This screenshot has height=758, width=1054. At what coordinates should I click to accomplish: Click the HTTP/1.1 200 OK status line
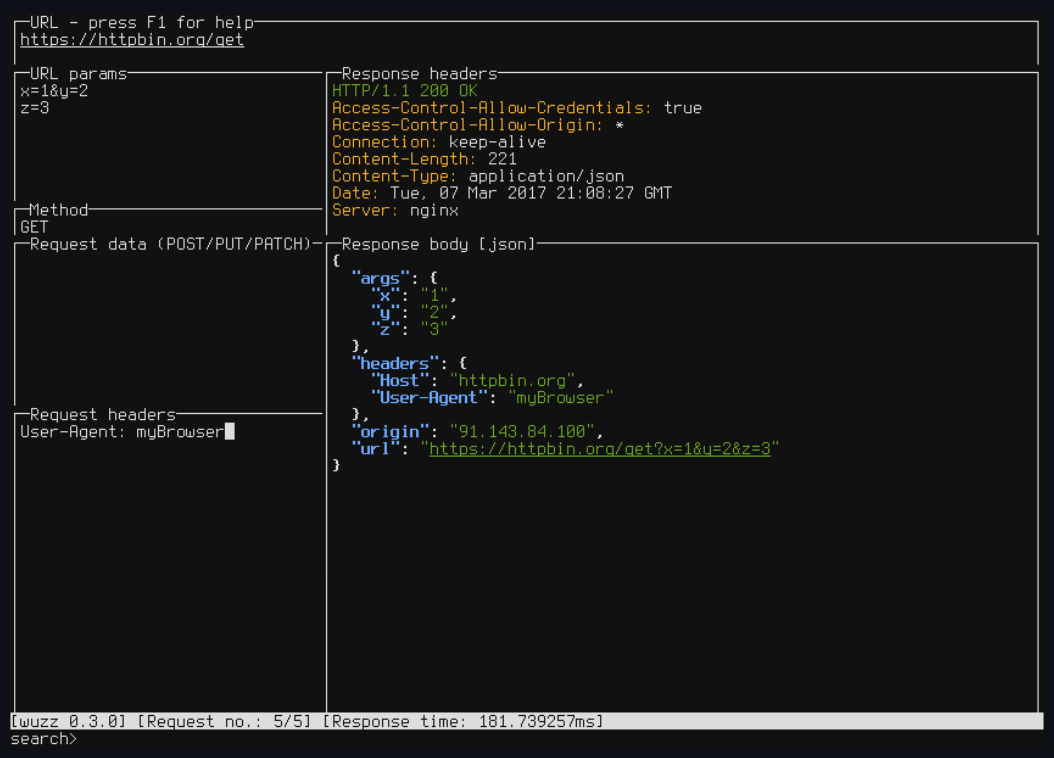click(x=405, y=91)
